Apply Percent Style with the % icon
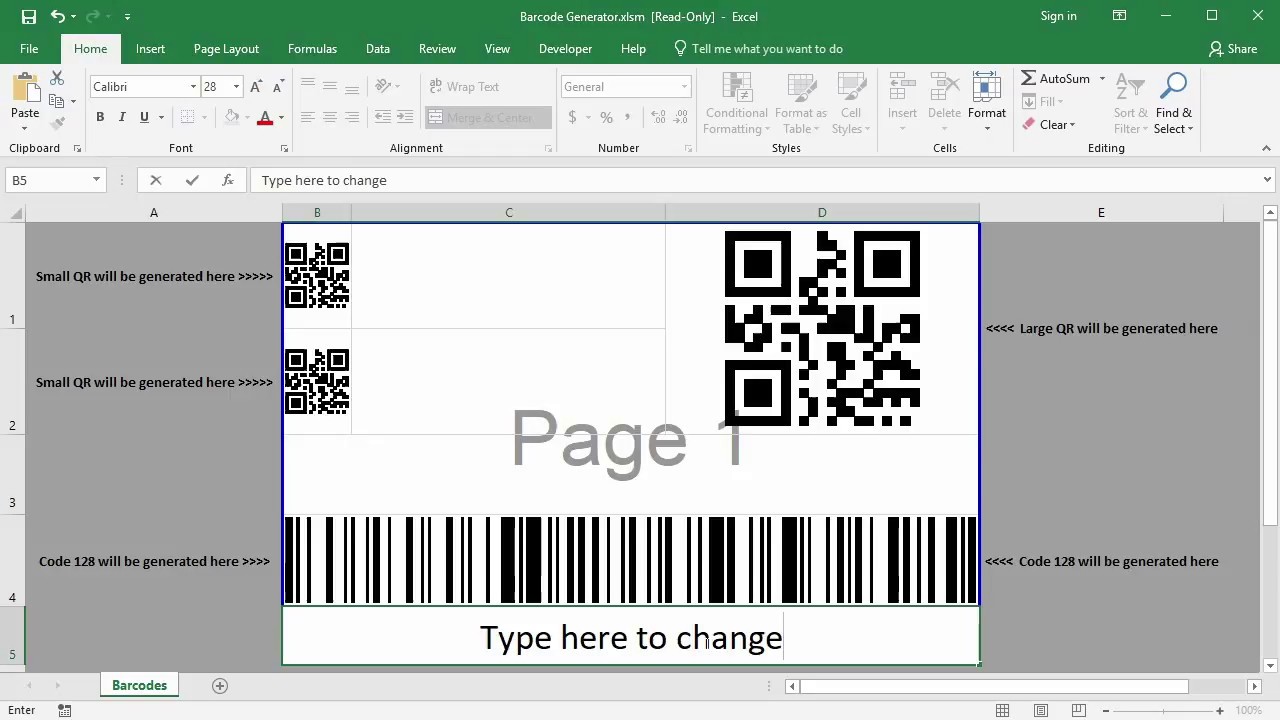 coord(606,117)
